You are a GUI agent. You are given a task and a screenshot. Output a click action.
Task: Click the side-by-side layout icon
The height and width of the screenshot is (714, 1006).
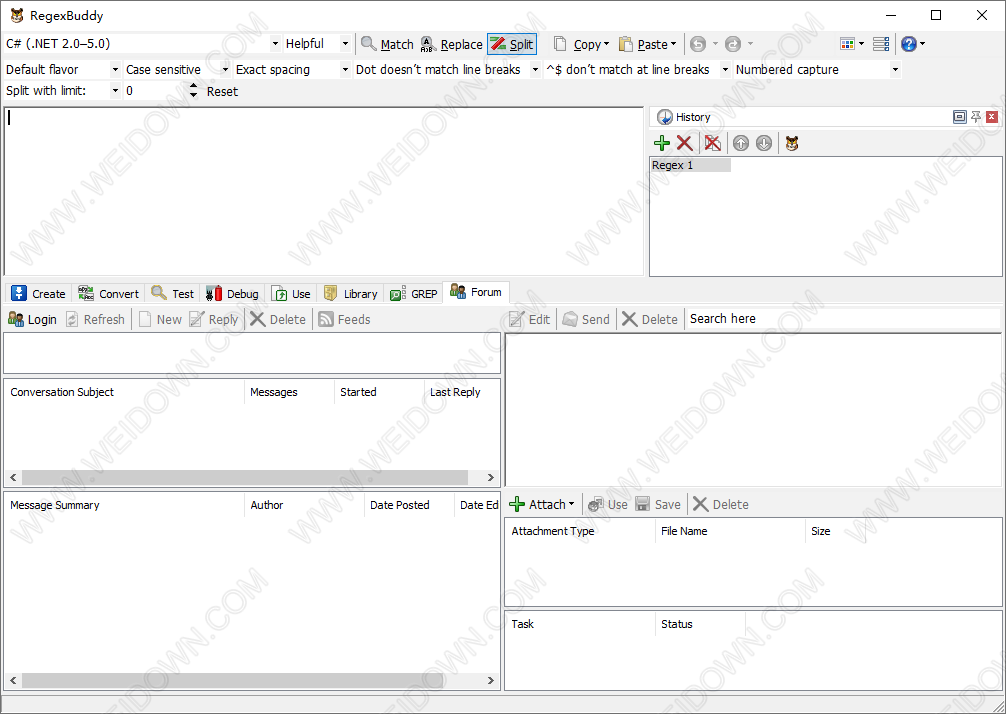click(881, 44)
